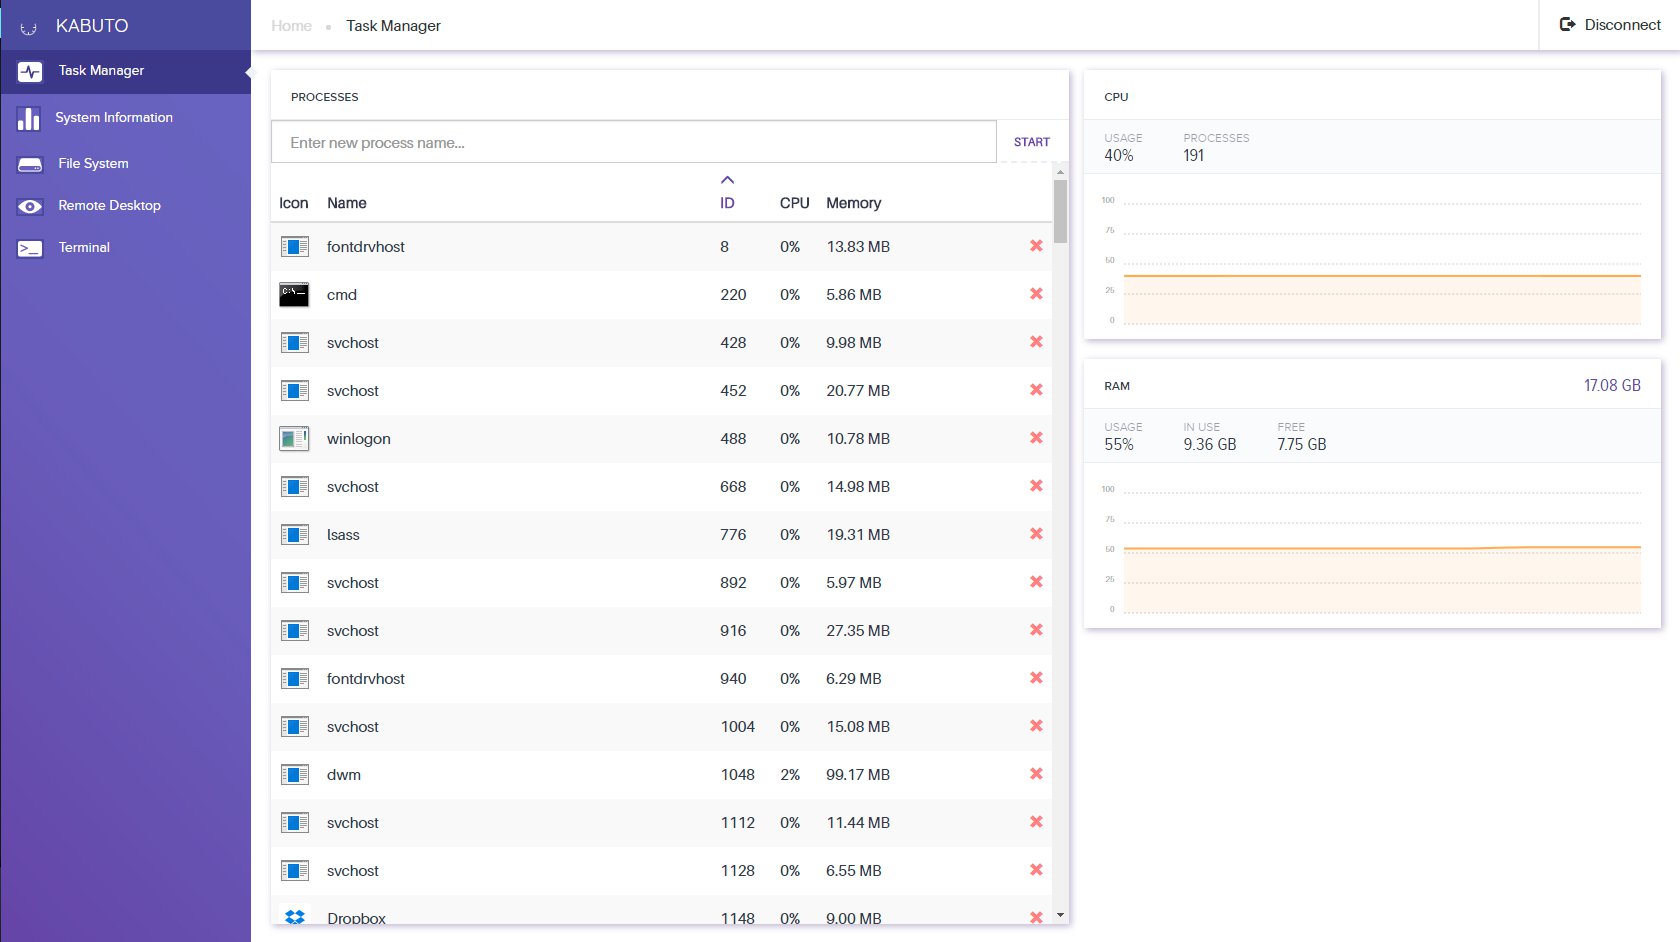Click the cmd console icon

click(294, 294)
